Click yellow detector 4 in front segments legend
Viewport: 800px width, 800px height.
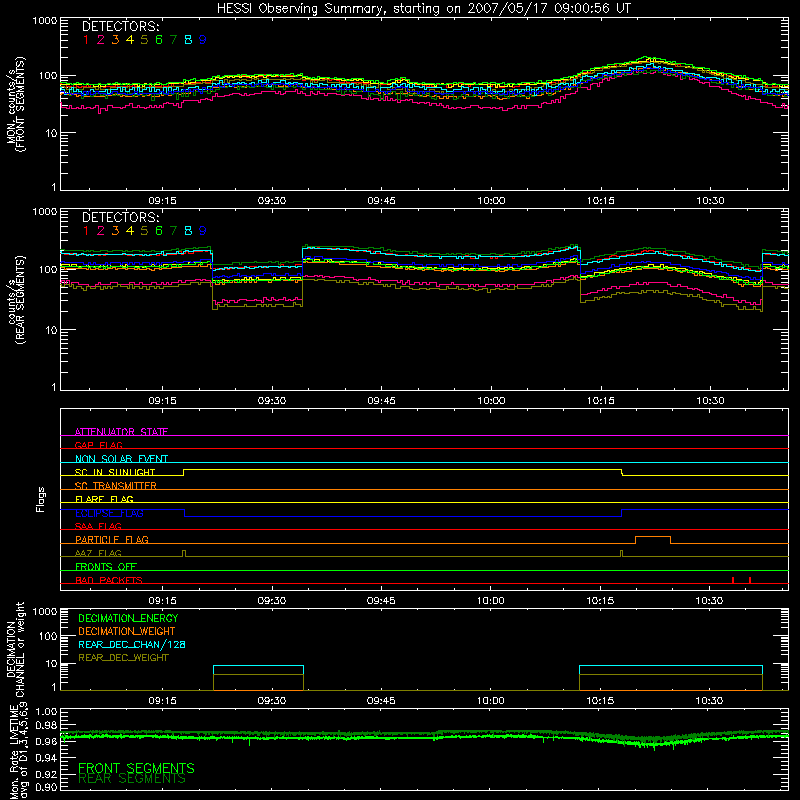(x=130, y=40)
